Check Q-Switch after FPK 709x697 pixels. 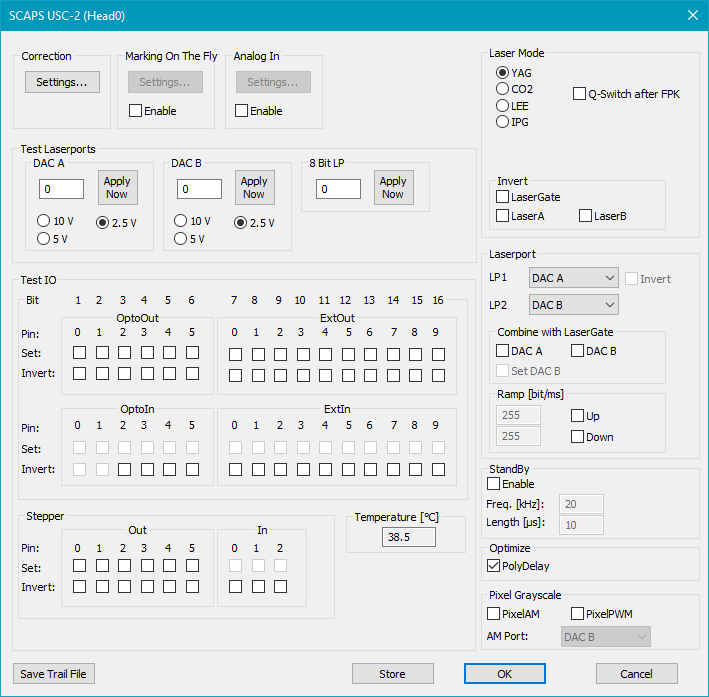[580, 94]
